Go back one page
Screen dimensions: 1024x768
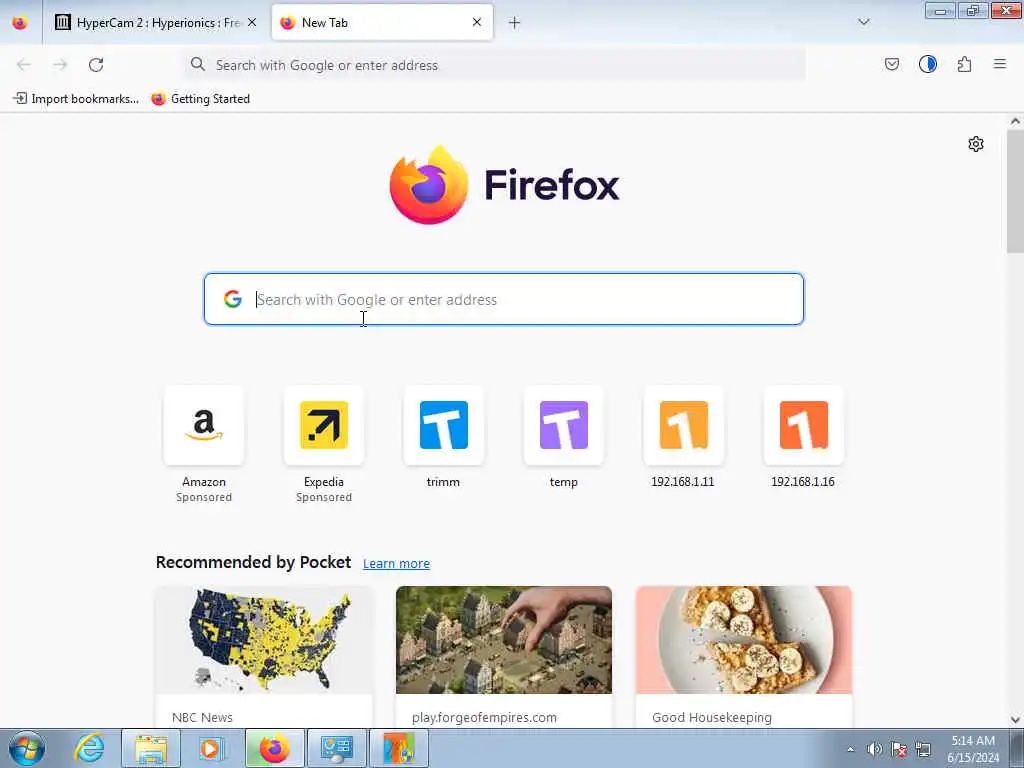coord(24,65)
